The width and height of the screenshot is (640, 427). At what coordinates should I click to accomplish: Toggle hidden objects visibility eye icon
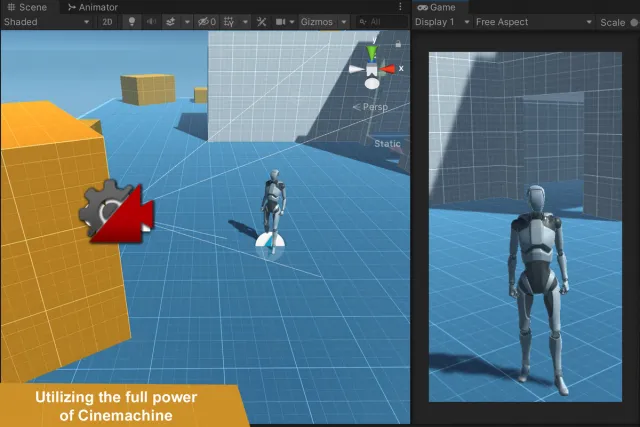[x=207, y=22]
